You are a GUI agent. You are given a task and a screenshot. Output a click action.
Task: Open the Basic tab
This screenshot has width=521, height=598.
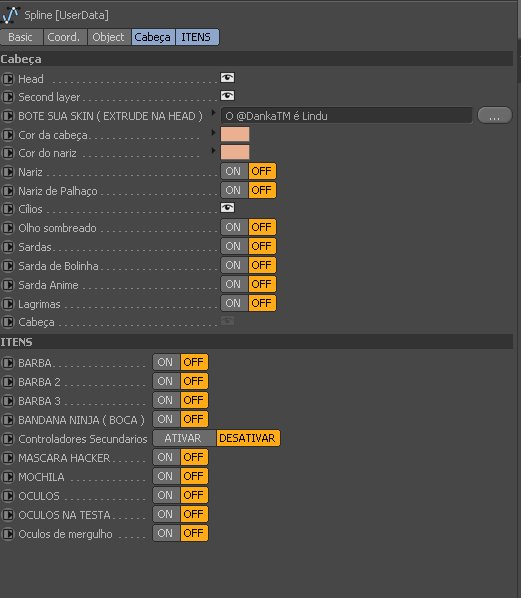click(21, 37)
